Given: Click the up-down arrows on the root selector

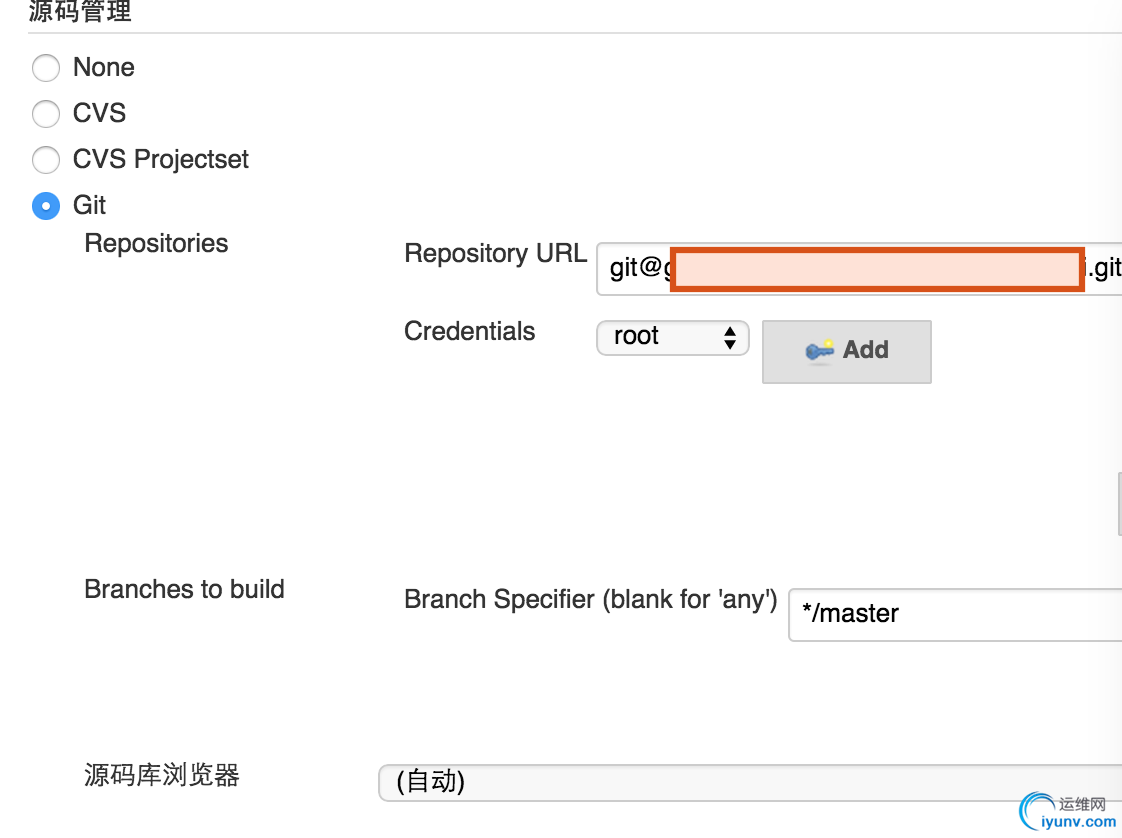Looking at the screenshot, I should point(730,337).
